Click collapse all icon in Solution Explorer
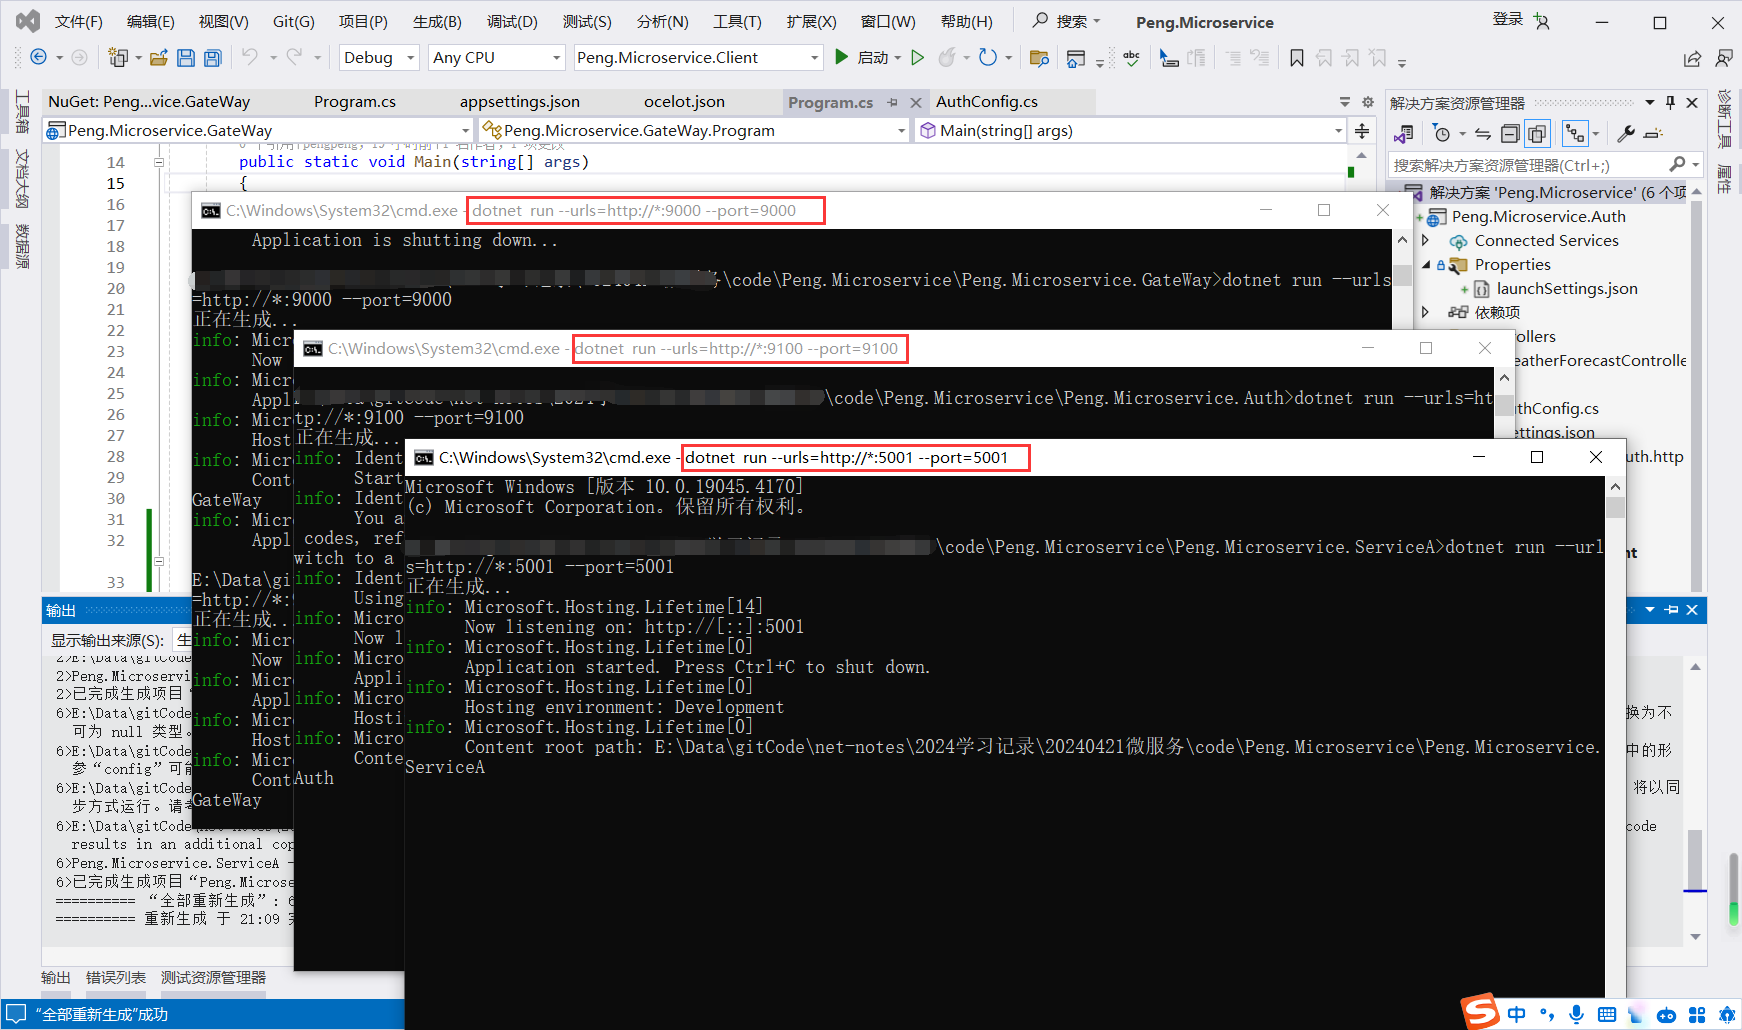The image size is (1742, 1030). coord(1510,133)
